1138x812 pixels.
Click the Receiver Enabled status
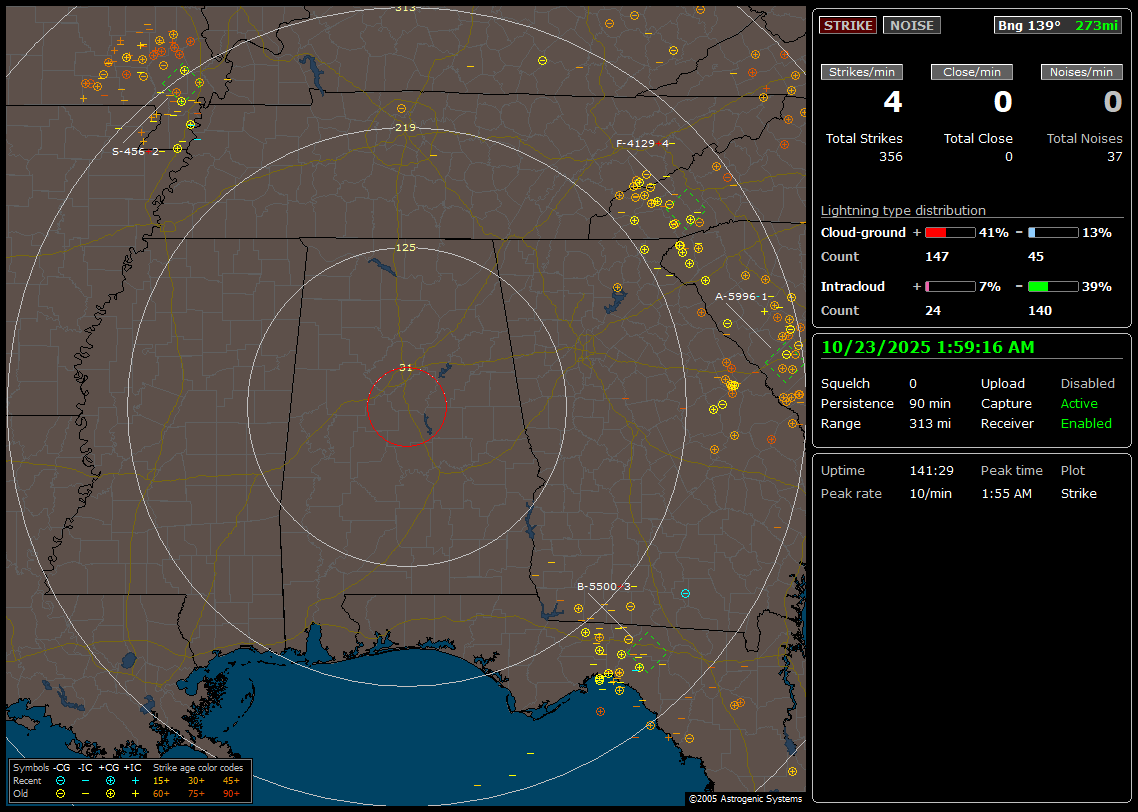click(1086, 423)
